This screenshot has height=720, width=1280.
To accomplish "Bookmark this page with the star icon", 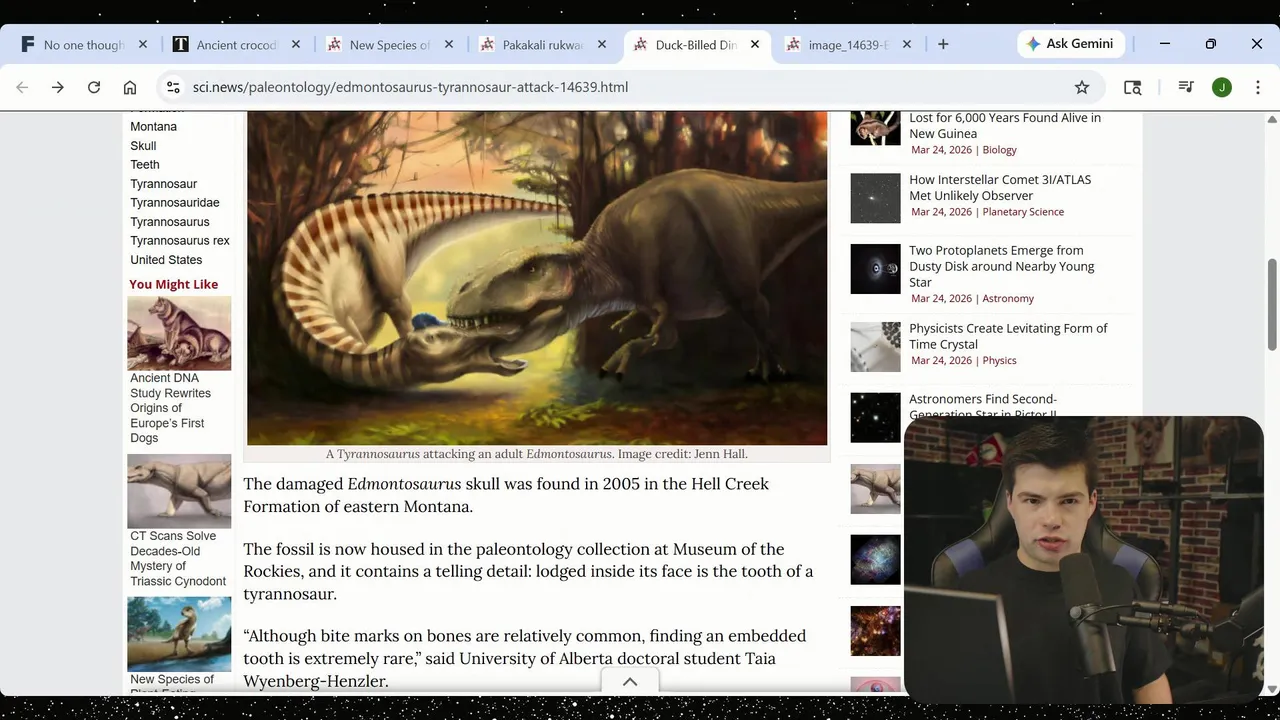I will 1082,87.
